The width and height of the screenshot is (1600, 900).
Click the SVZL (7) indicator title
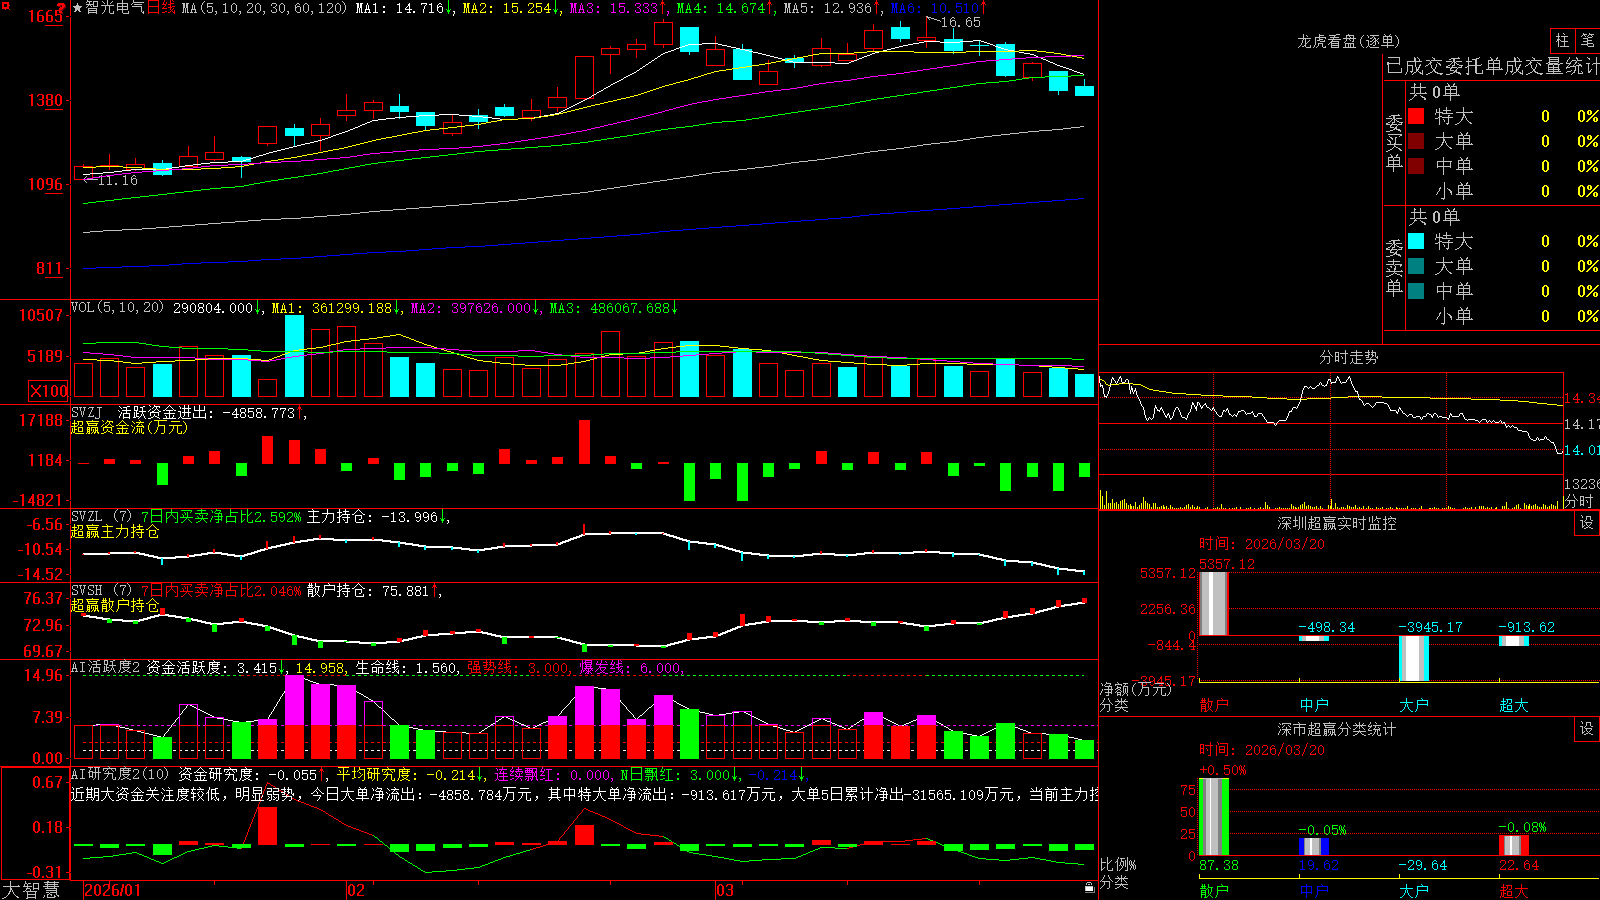[101, 517]
